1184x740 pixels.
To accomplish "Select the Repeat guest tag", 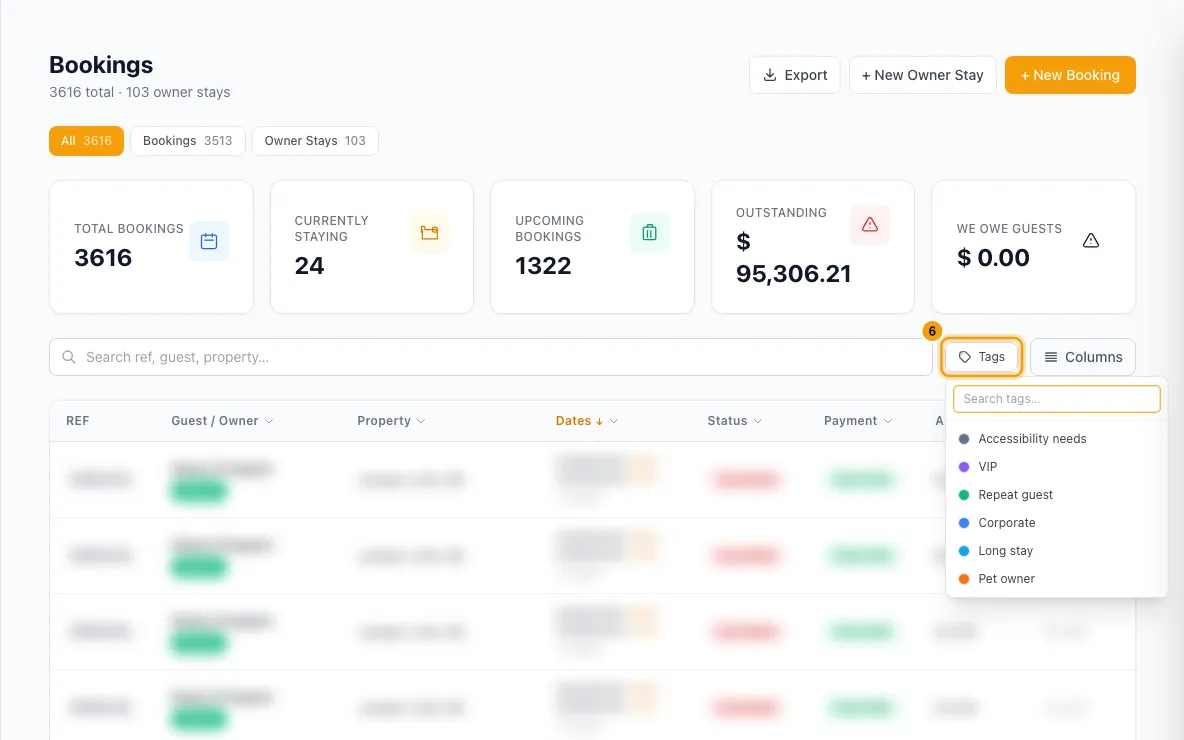I will pos(1056,495).
